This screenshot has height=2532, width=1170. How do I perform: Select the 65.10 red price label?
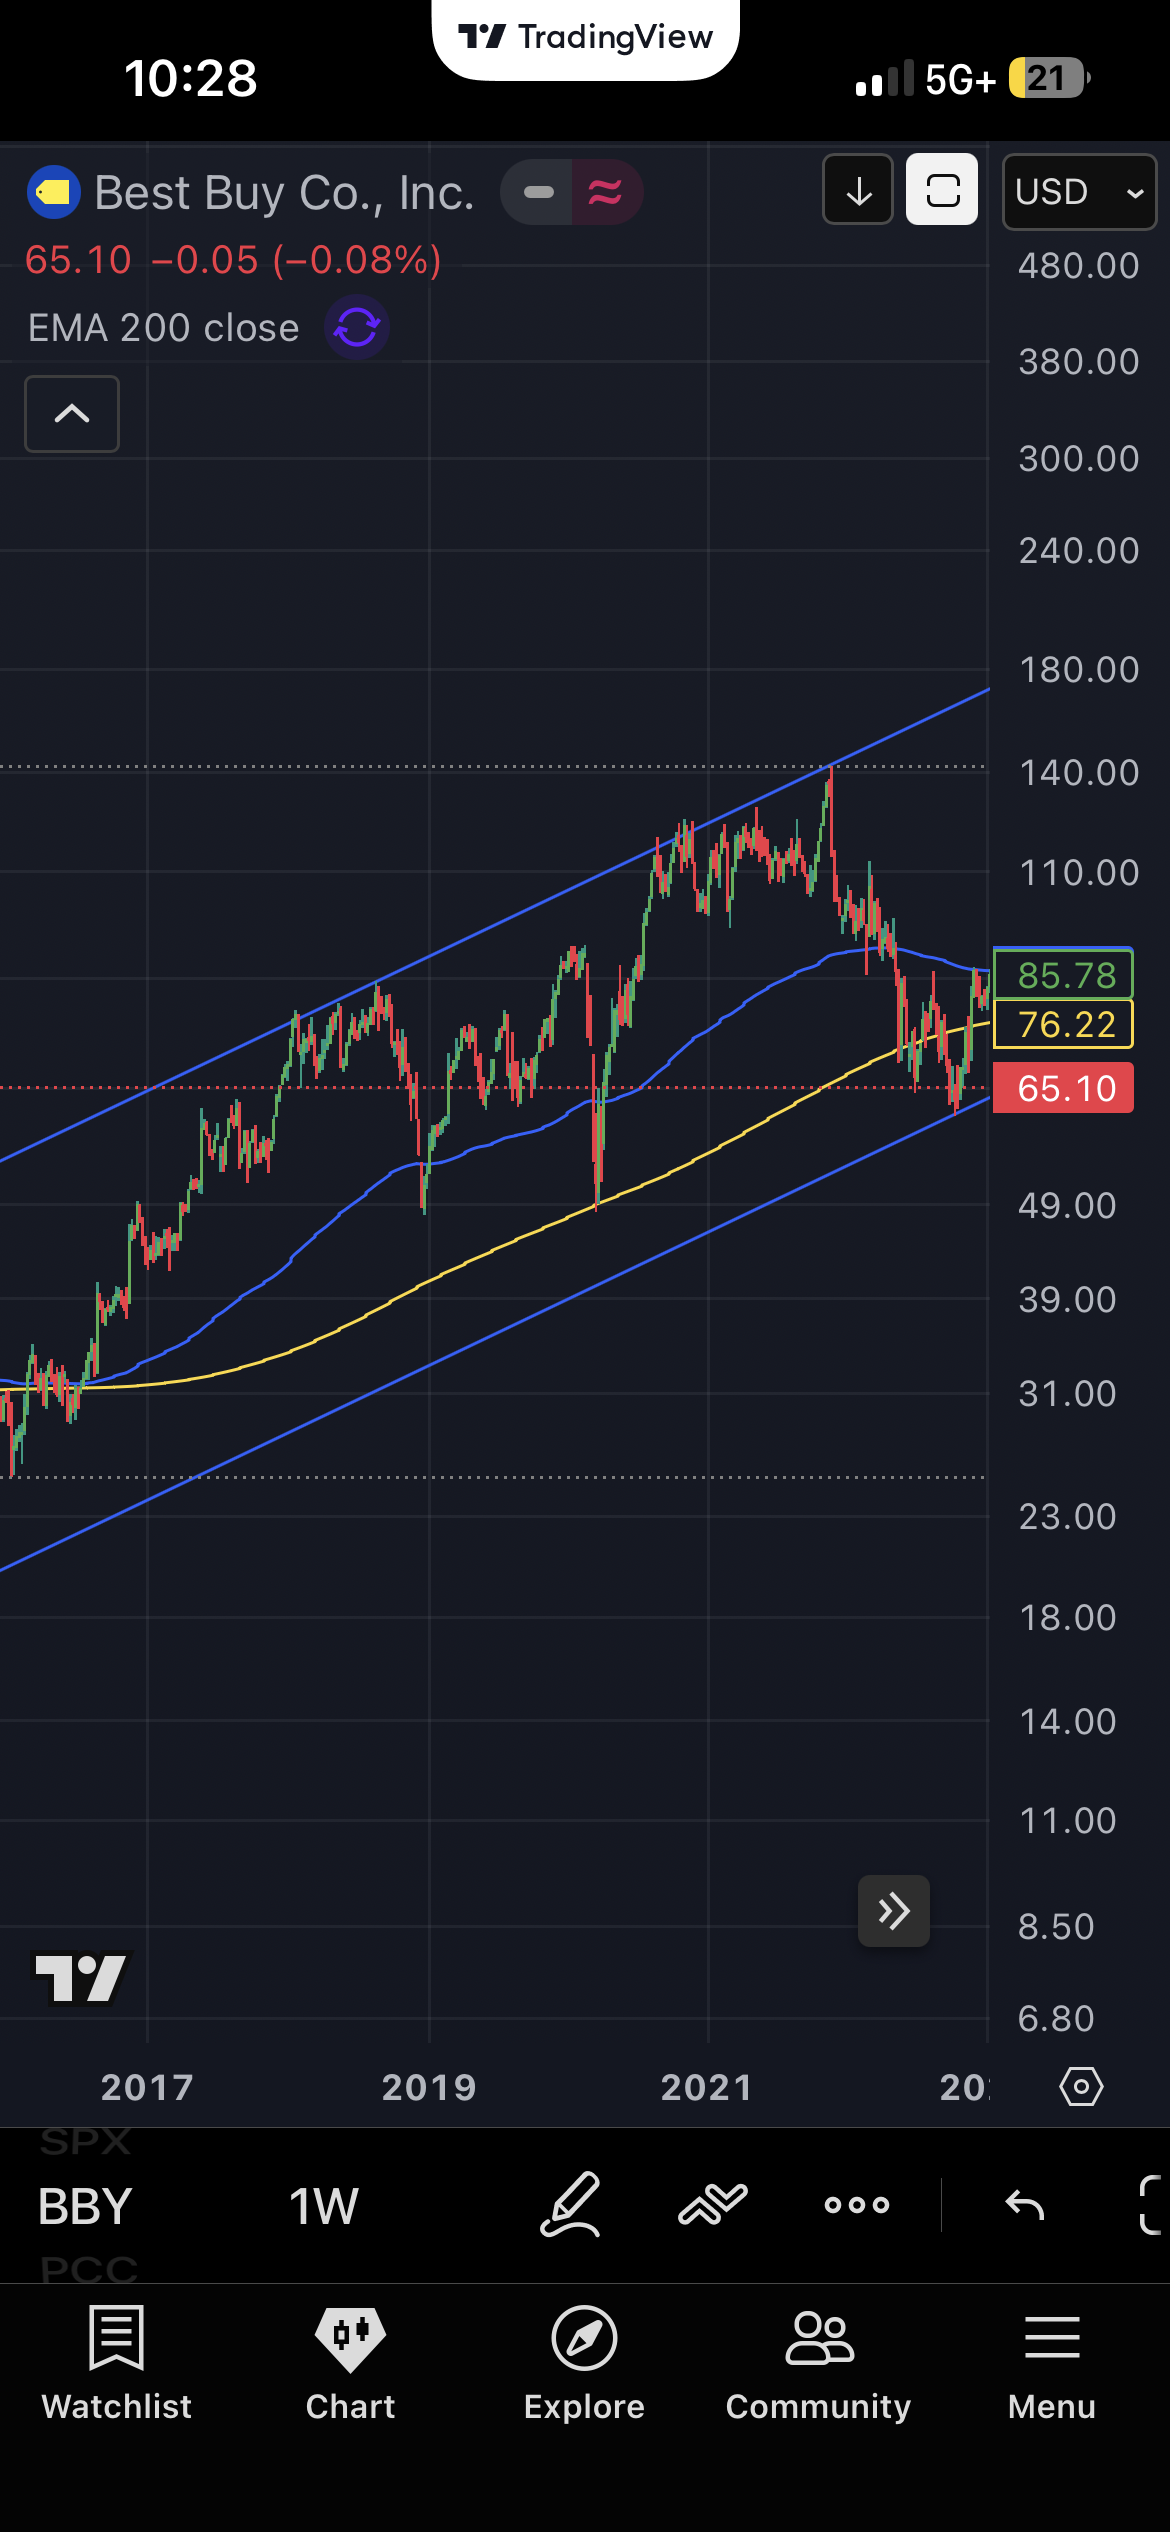(1064, 1088)
